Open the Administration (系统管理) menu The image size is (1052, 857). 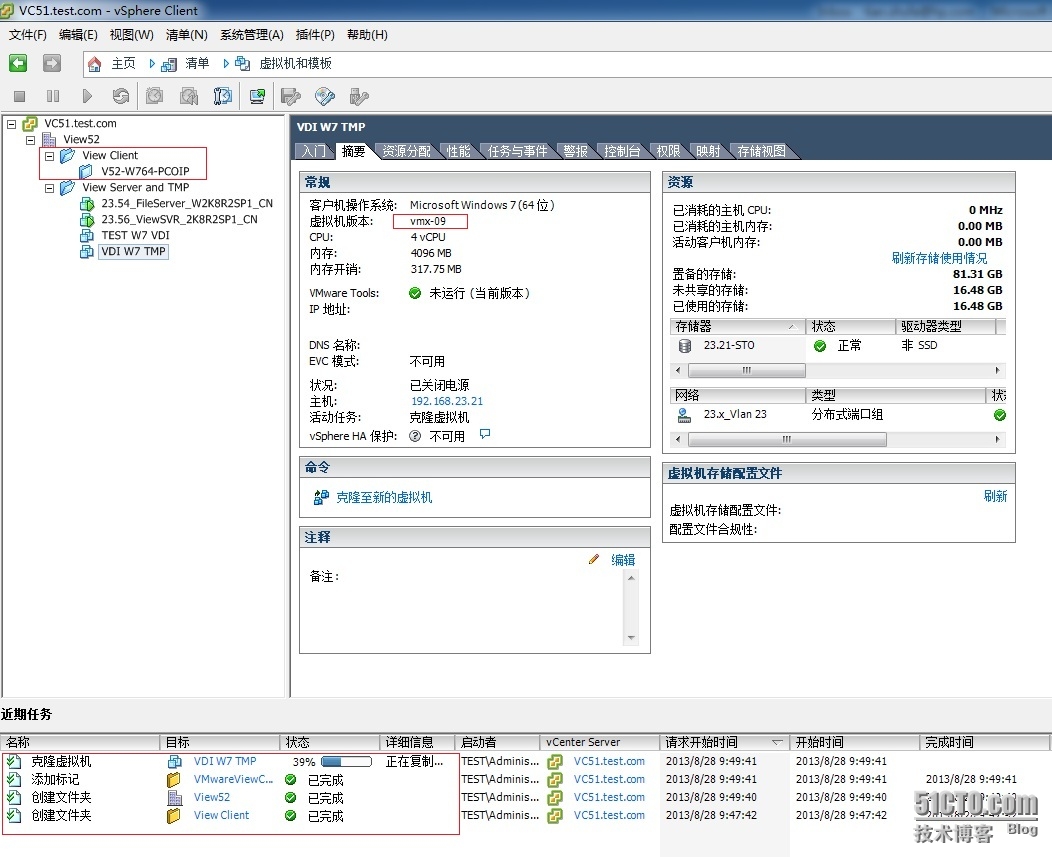point(252,35)
